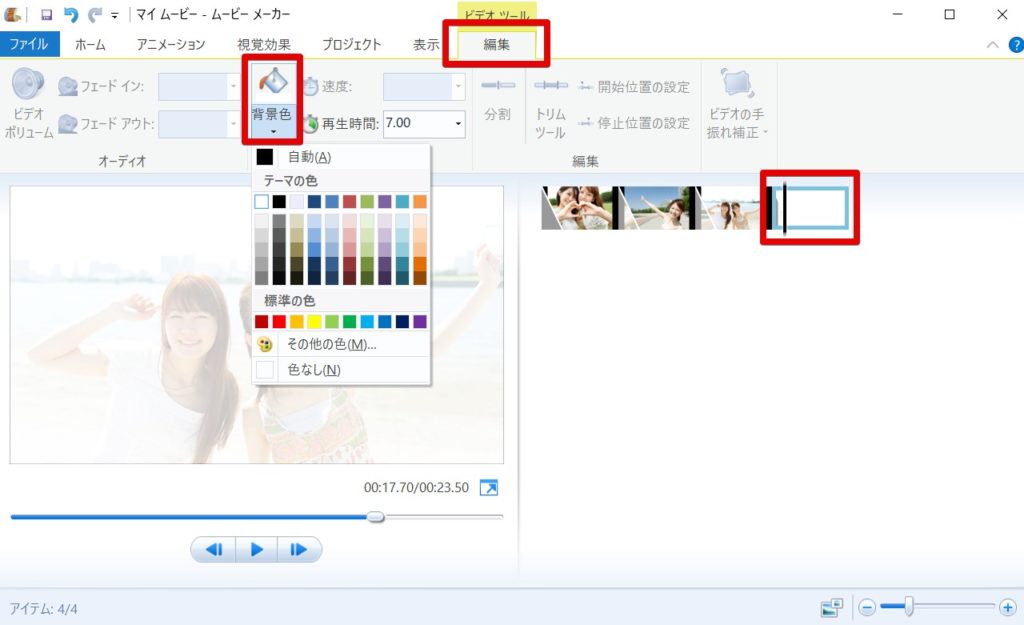Screen dimensions: 1024x625
Task: Pick the white theme color swatch
Action: pyautogui.click(x=261, y=201)
